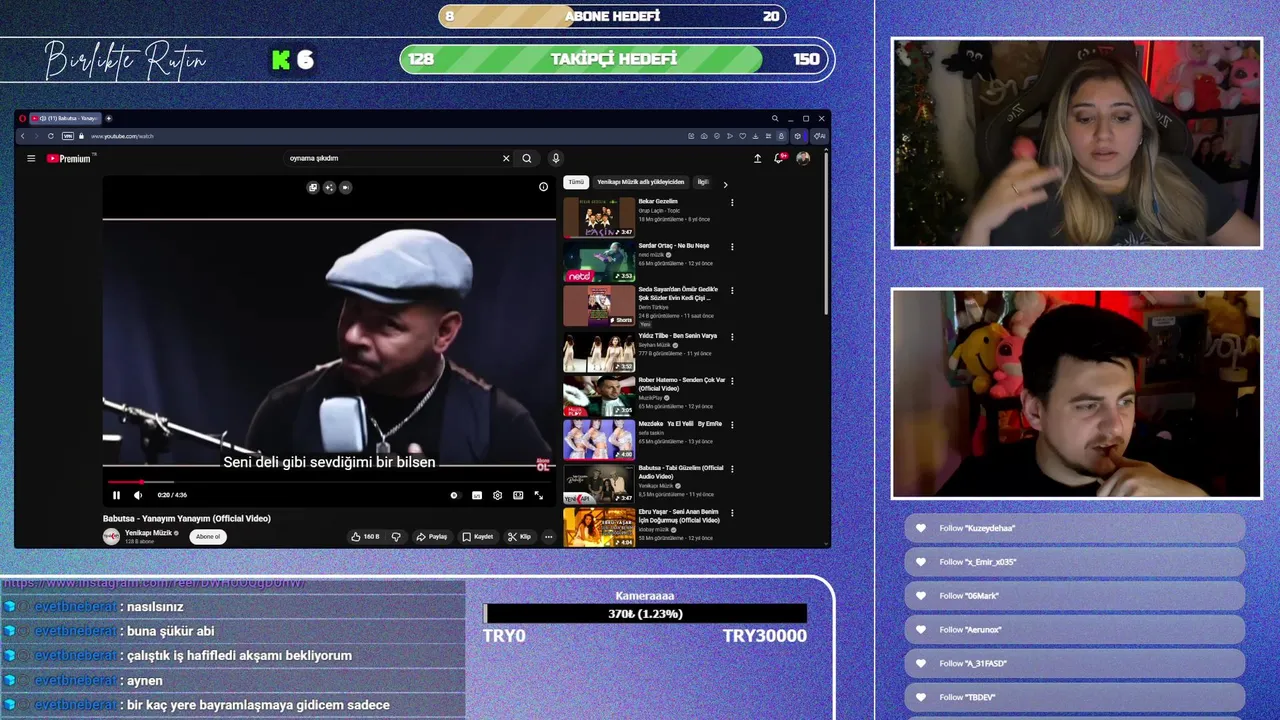
Task: Click the Yıldız Tilbe - Ben Senin Varya title
Action: tap(678, 336)
